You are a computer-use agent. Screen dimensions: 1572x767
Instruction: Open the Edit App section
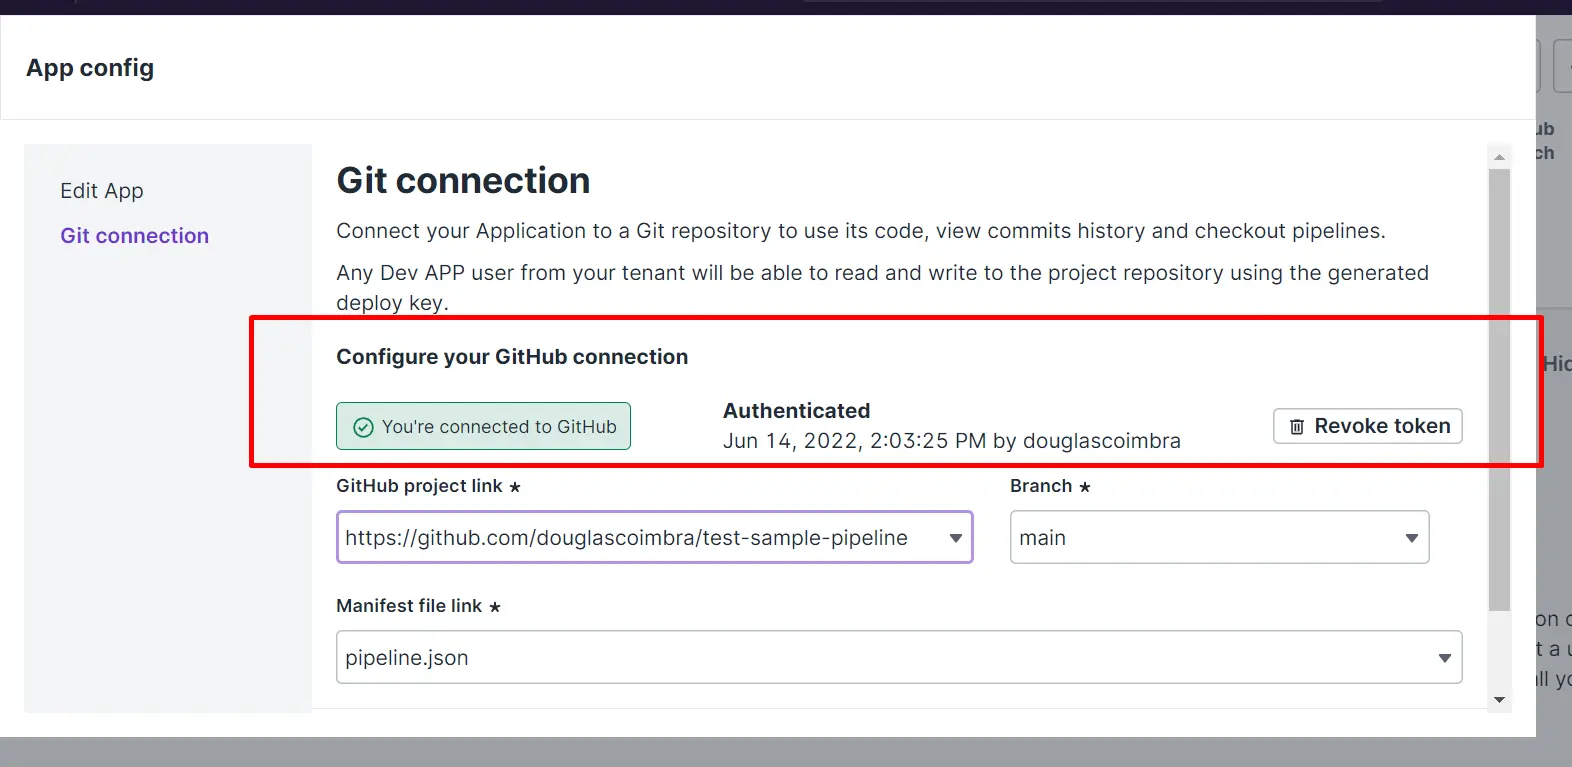pos(102,191)
